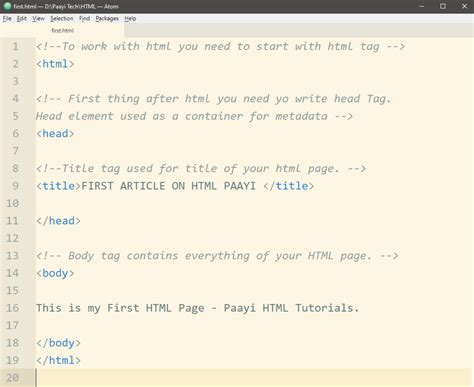This screenshot has width=474, height=387.
Task: Click line number 11 in the gutter
Action: coord(12,221)
